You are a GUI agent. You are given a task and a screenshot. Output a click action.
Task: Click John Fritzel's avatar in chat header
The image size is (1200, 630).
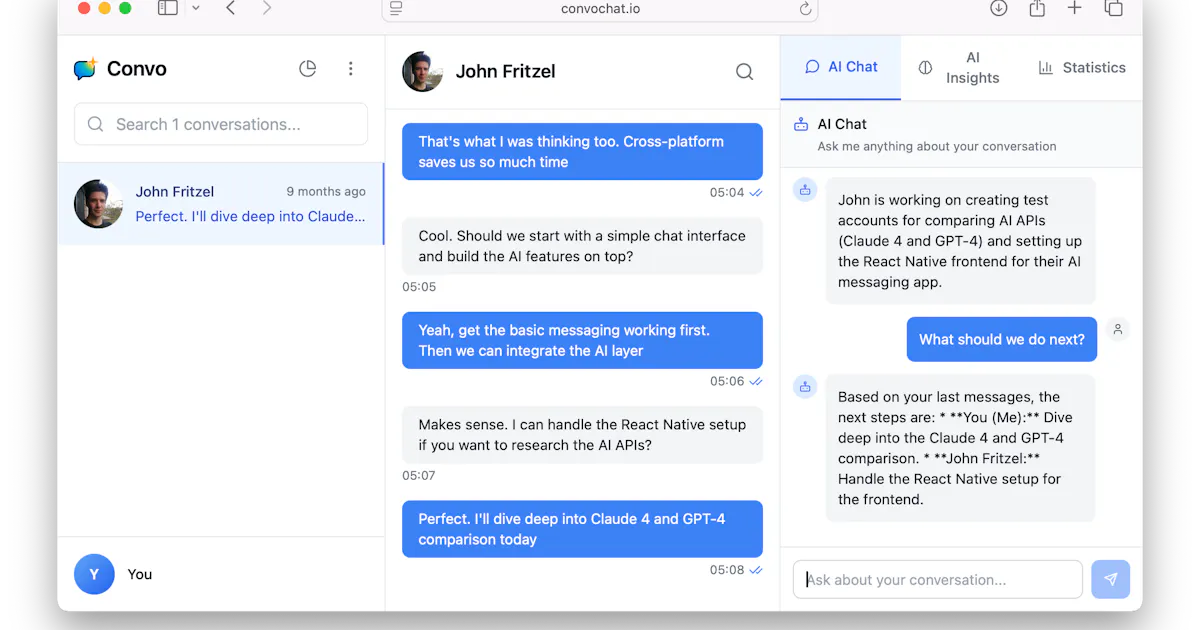pyautogui.click(x=423, y=72)
